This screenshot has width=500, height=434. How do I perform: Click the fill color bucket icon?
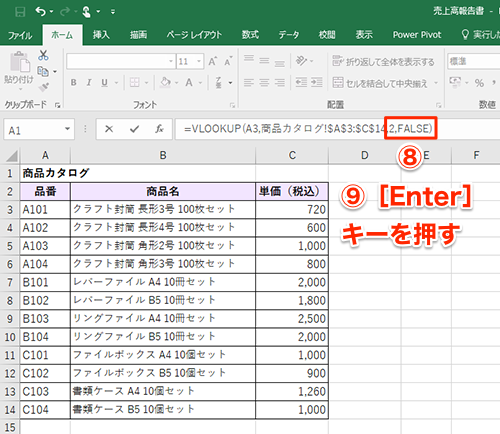pyautogui.click(x=166, y=82)
